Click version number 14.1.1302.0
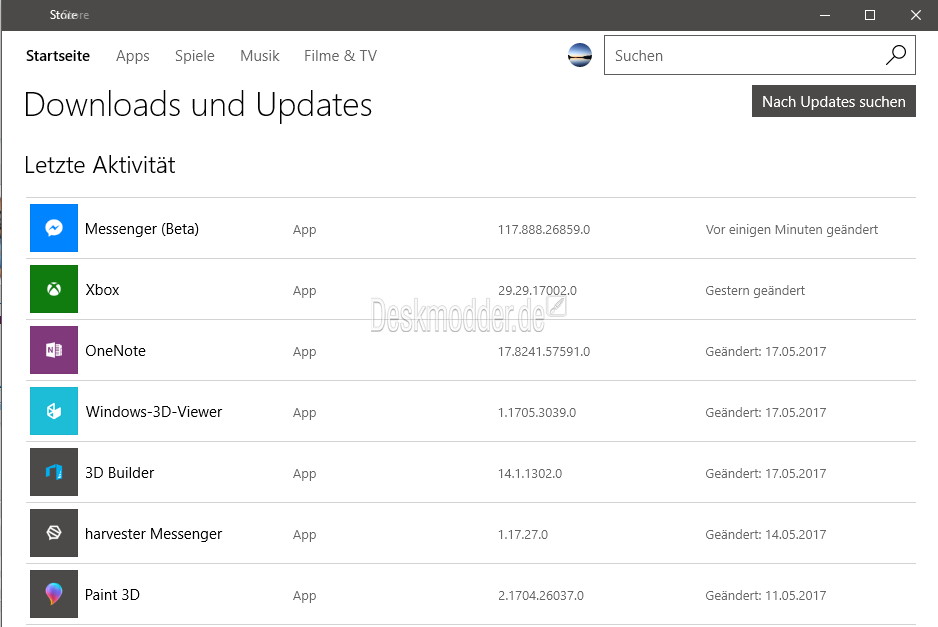938x627 pixels. [x=530, y=474]
